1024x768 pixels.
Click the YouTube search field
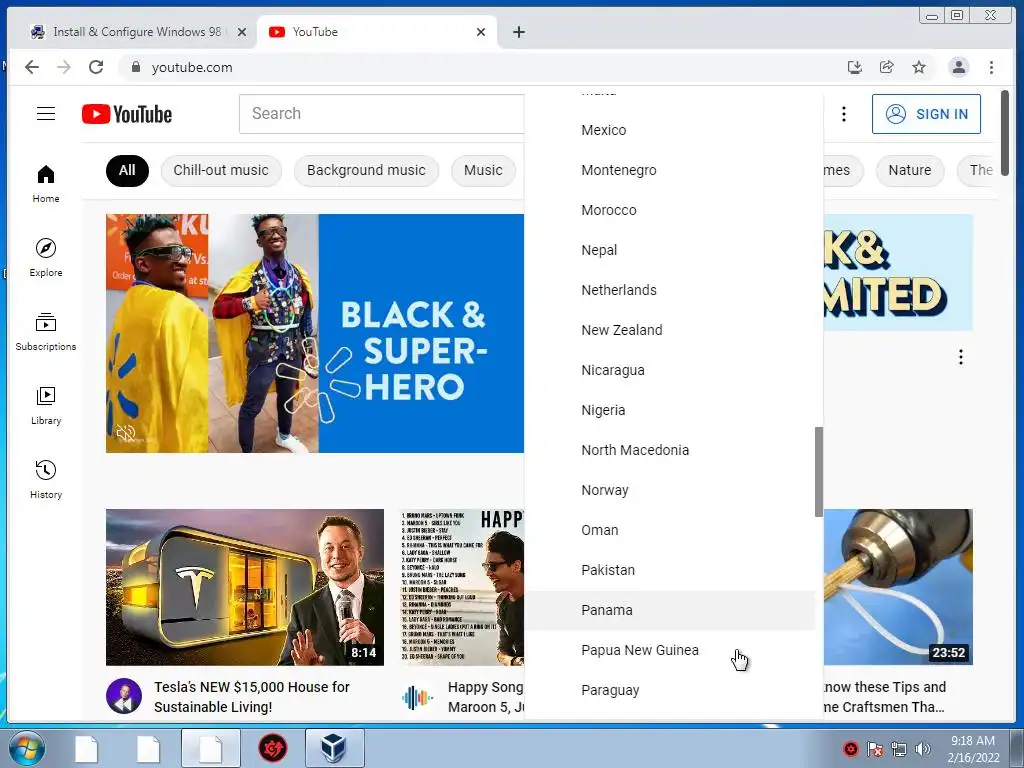click(382, 114)
